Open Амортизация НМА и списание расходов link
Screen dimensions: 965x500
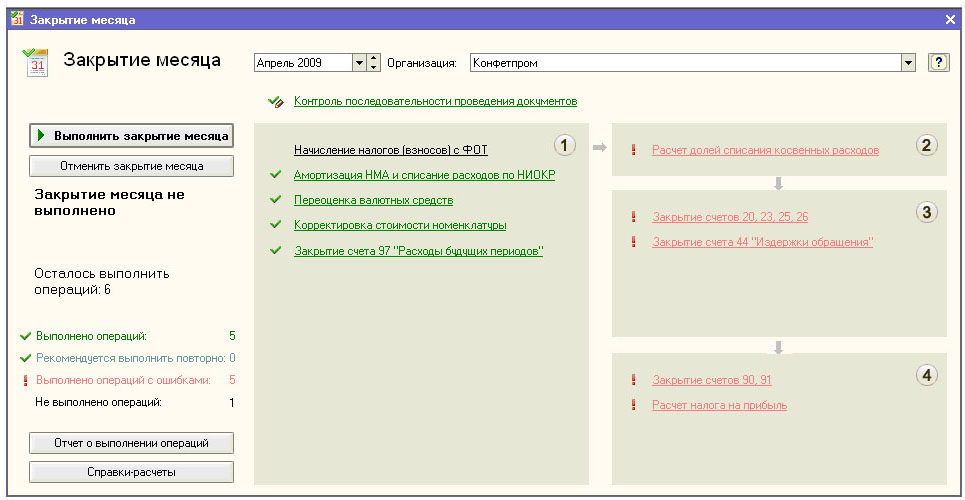(x=425, y=176)
